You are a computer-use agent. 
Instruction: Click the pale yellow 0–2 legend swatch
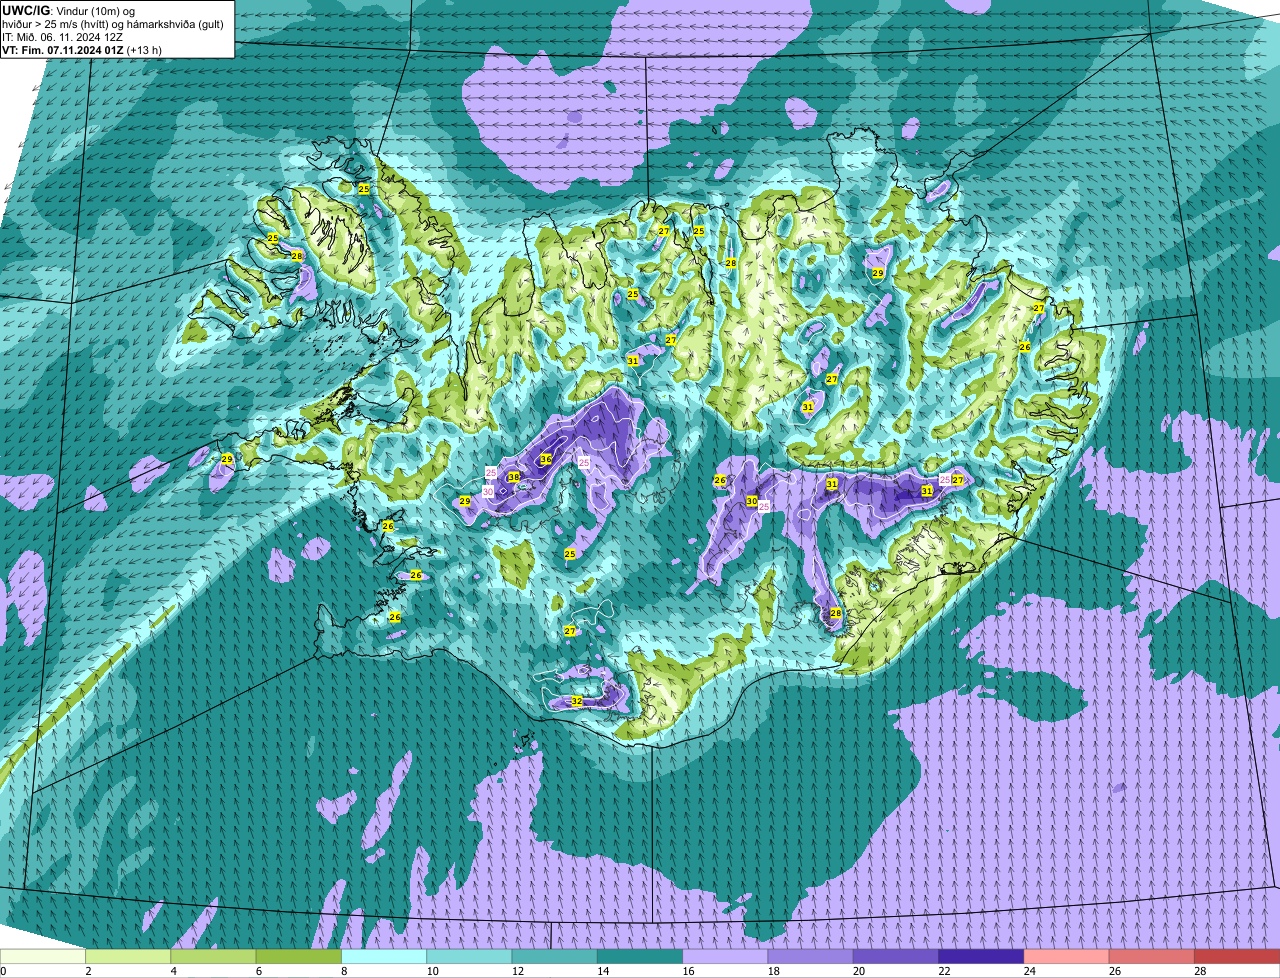point(43,956)
